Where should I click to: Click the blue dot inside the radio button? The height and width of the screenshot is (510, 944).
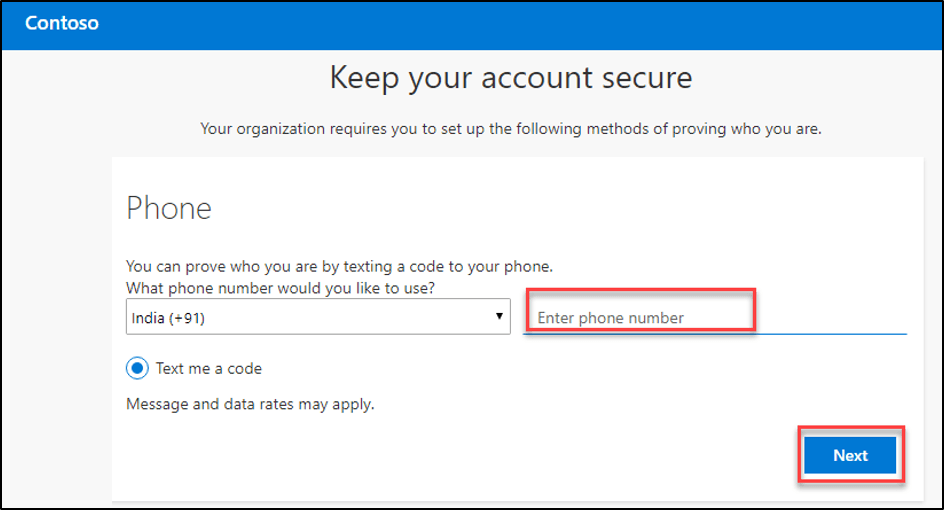[x=137, y=368]
